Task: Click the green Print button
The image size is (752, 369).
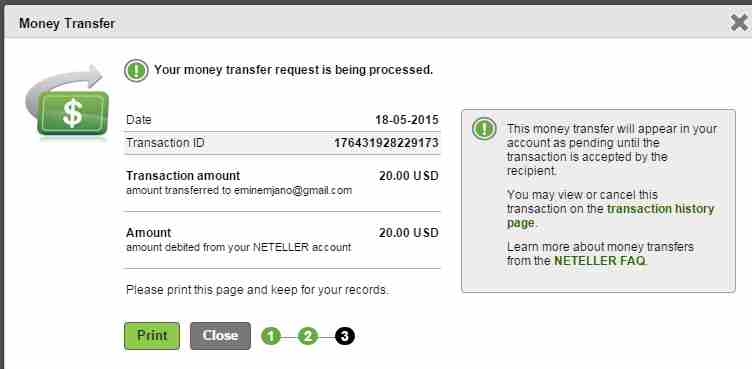Action: point(152,335)
